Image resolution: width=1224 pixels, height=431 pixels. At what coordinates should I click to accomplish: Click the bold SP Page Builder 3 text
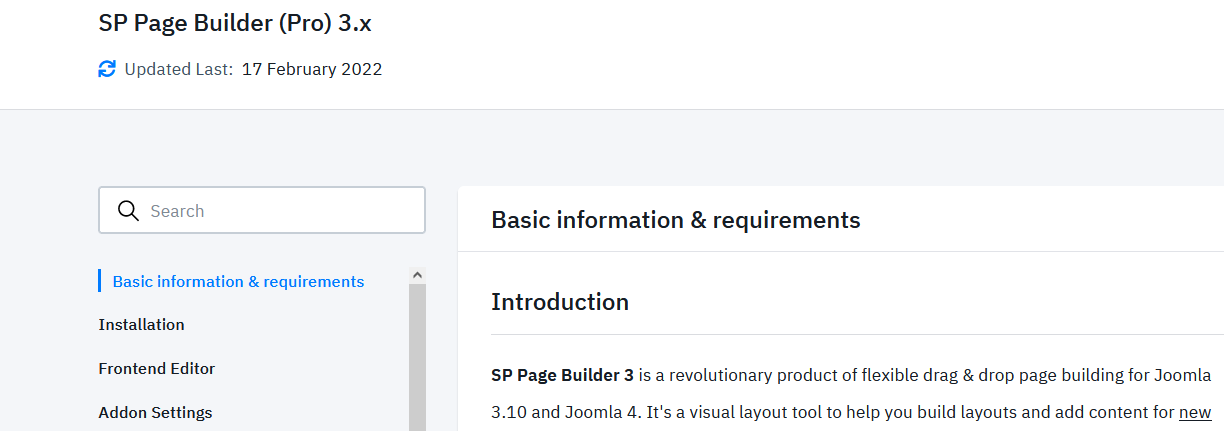pyautogui.click(x=562, y=376)
